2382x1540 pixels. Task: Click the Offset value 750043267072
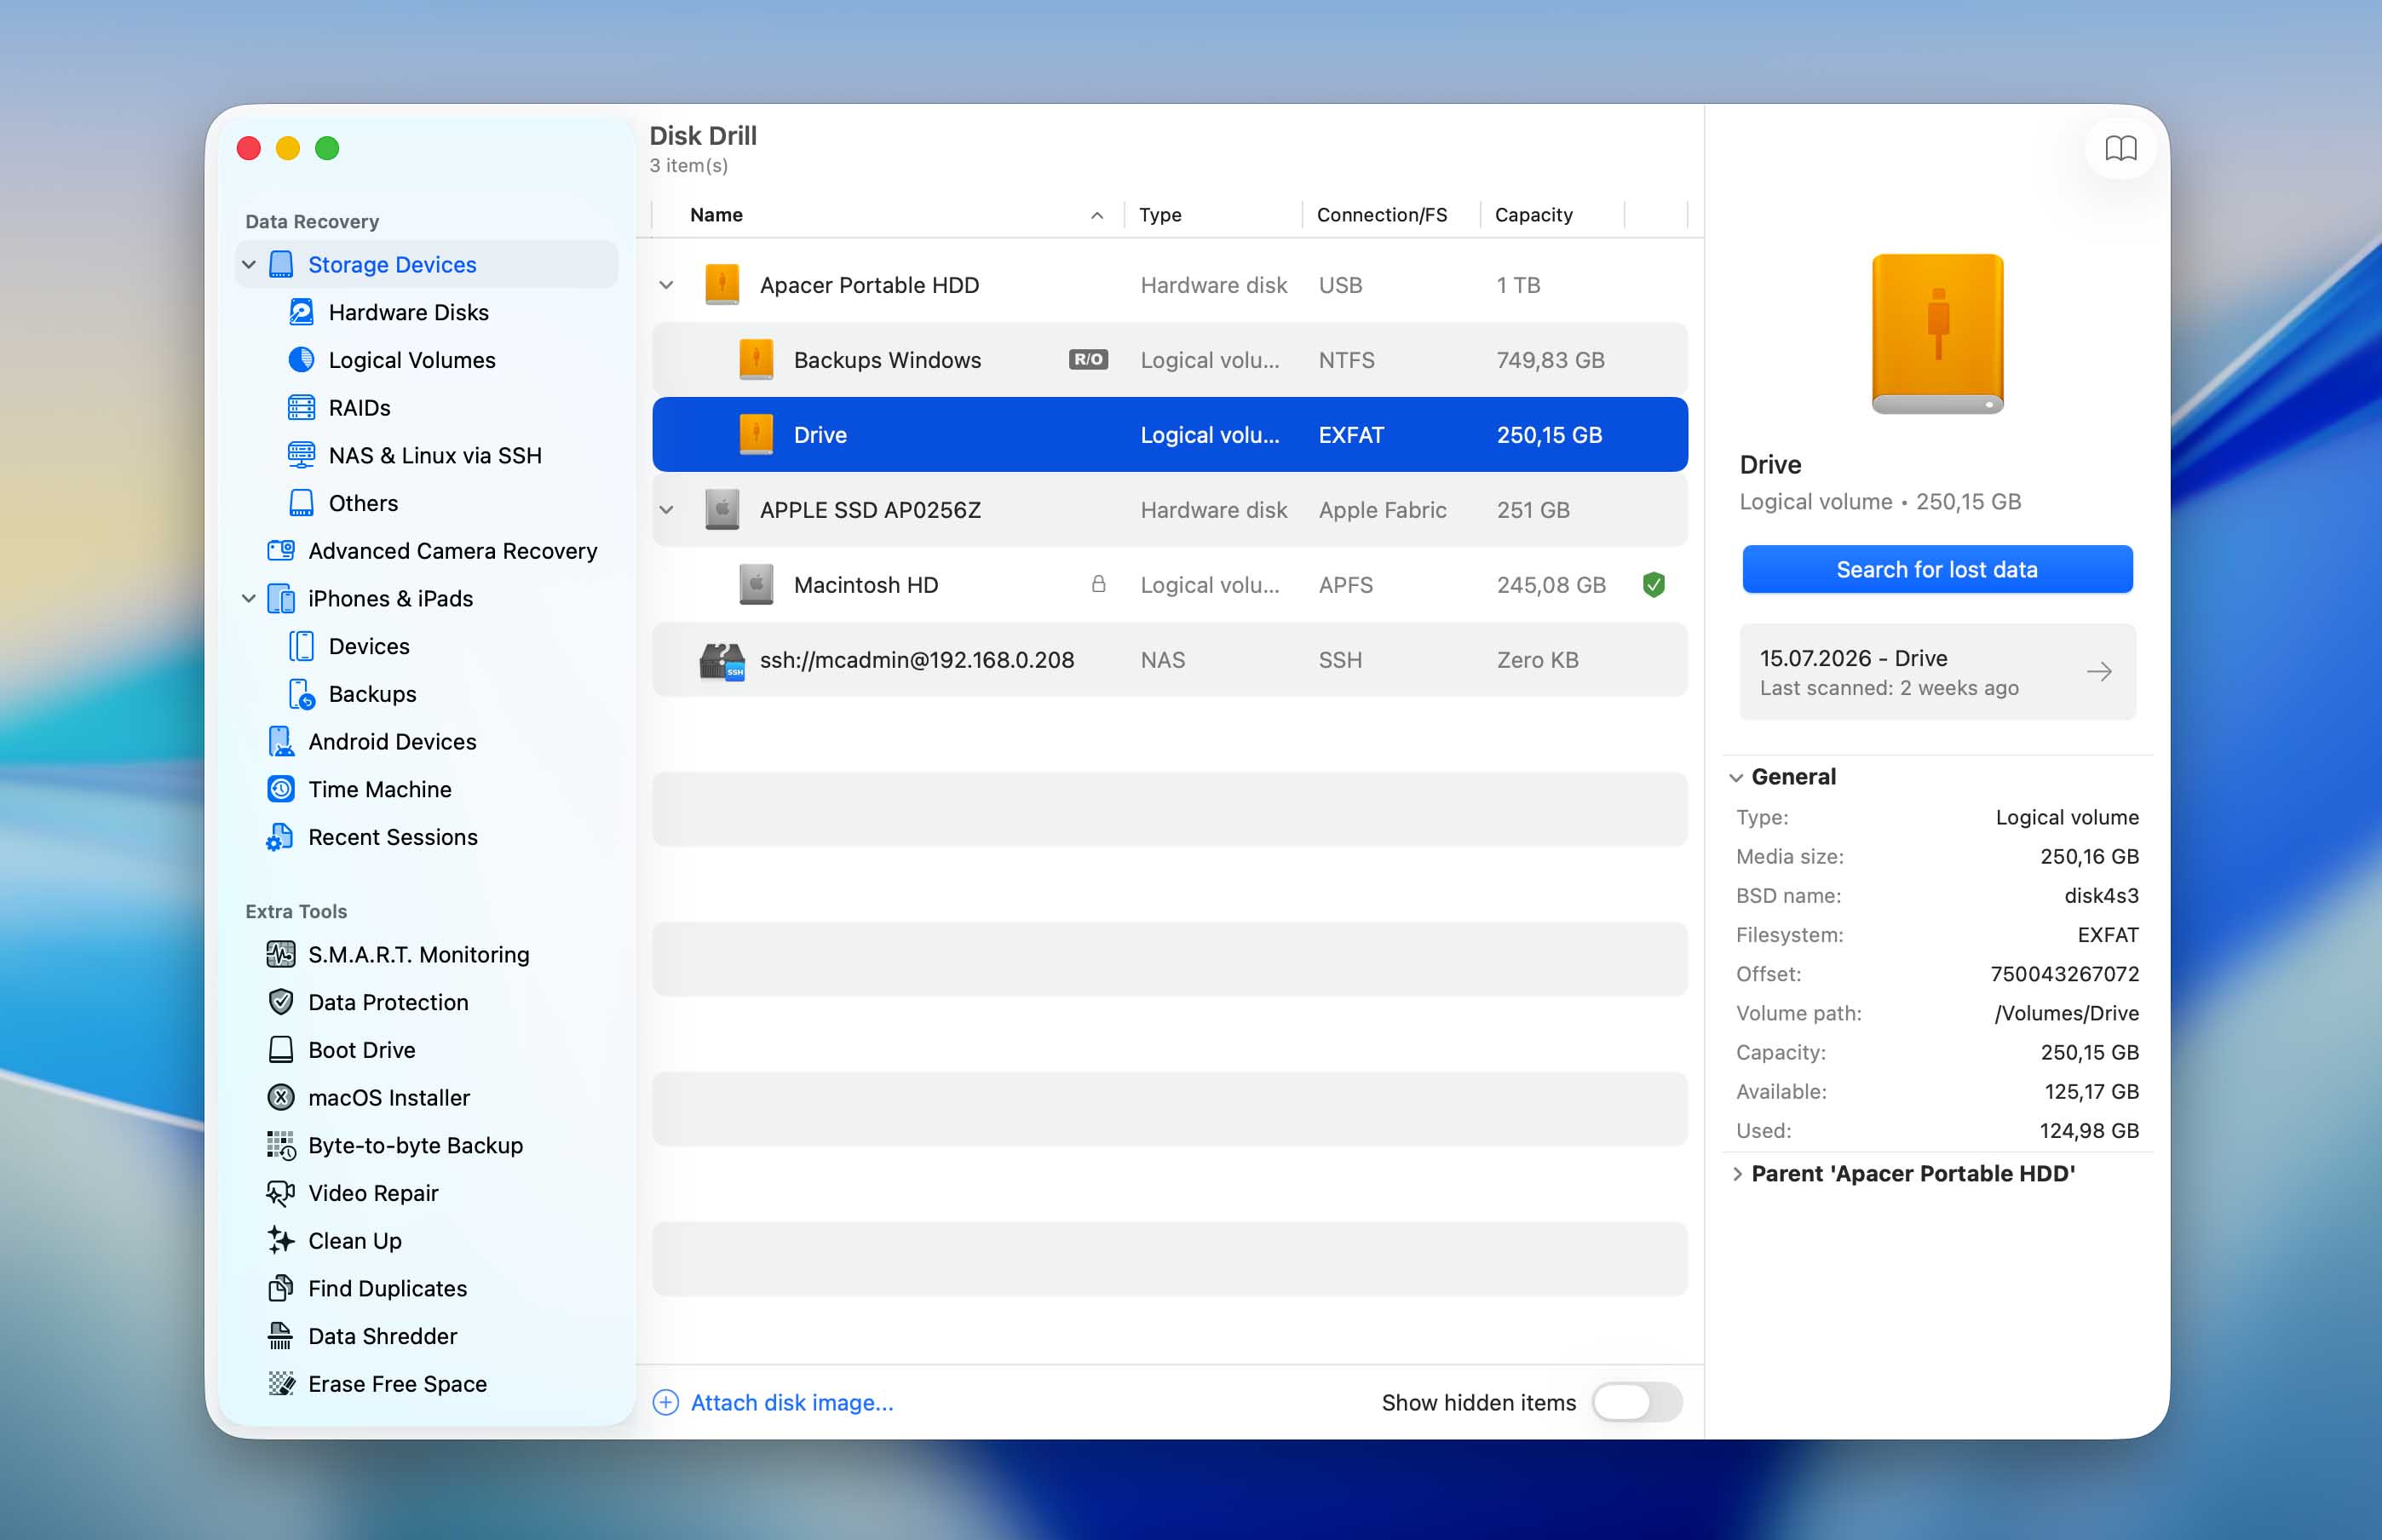[x=2064, y=974]
